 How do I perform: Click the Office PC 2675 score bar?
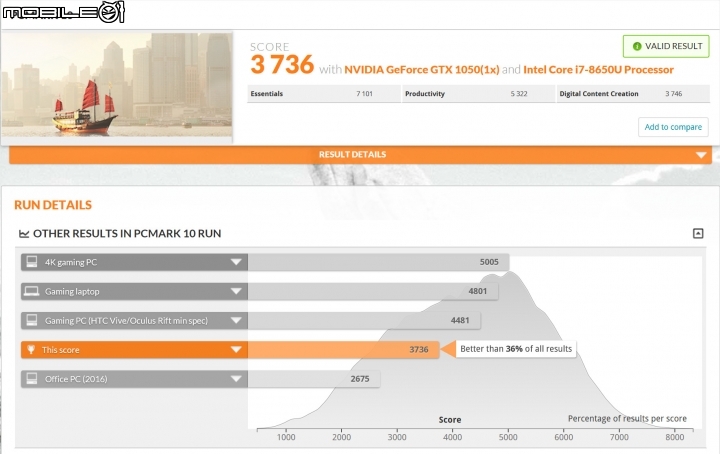314,379
